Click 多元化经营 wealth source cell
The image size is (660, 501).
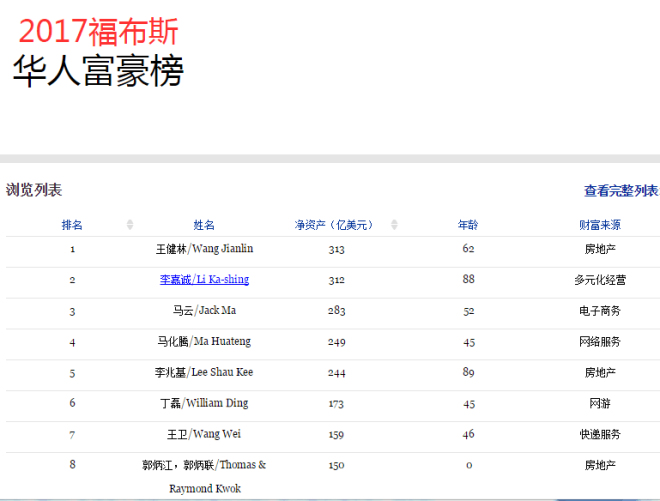click(x=600, y=280)
